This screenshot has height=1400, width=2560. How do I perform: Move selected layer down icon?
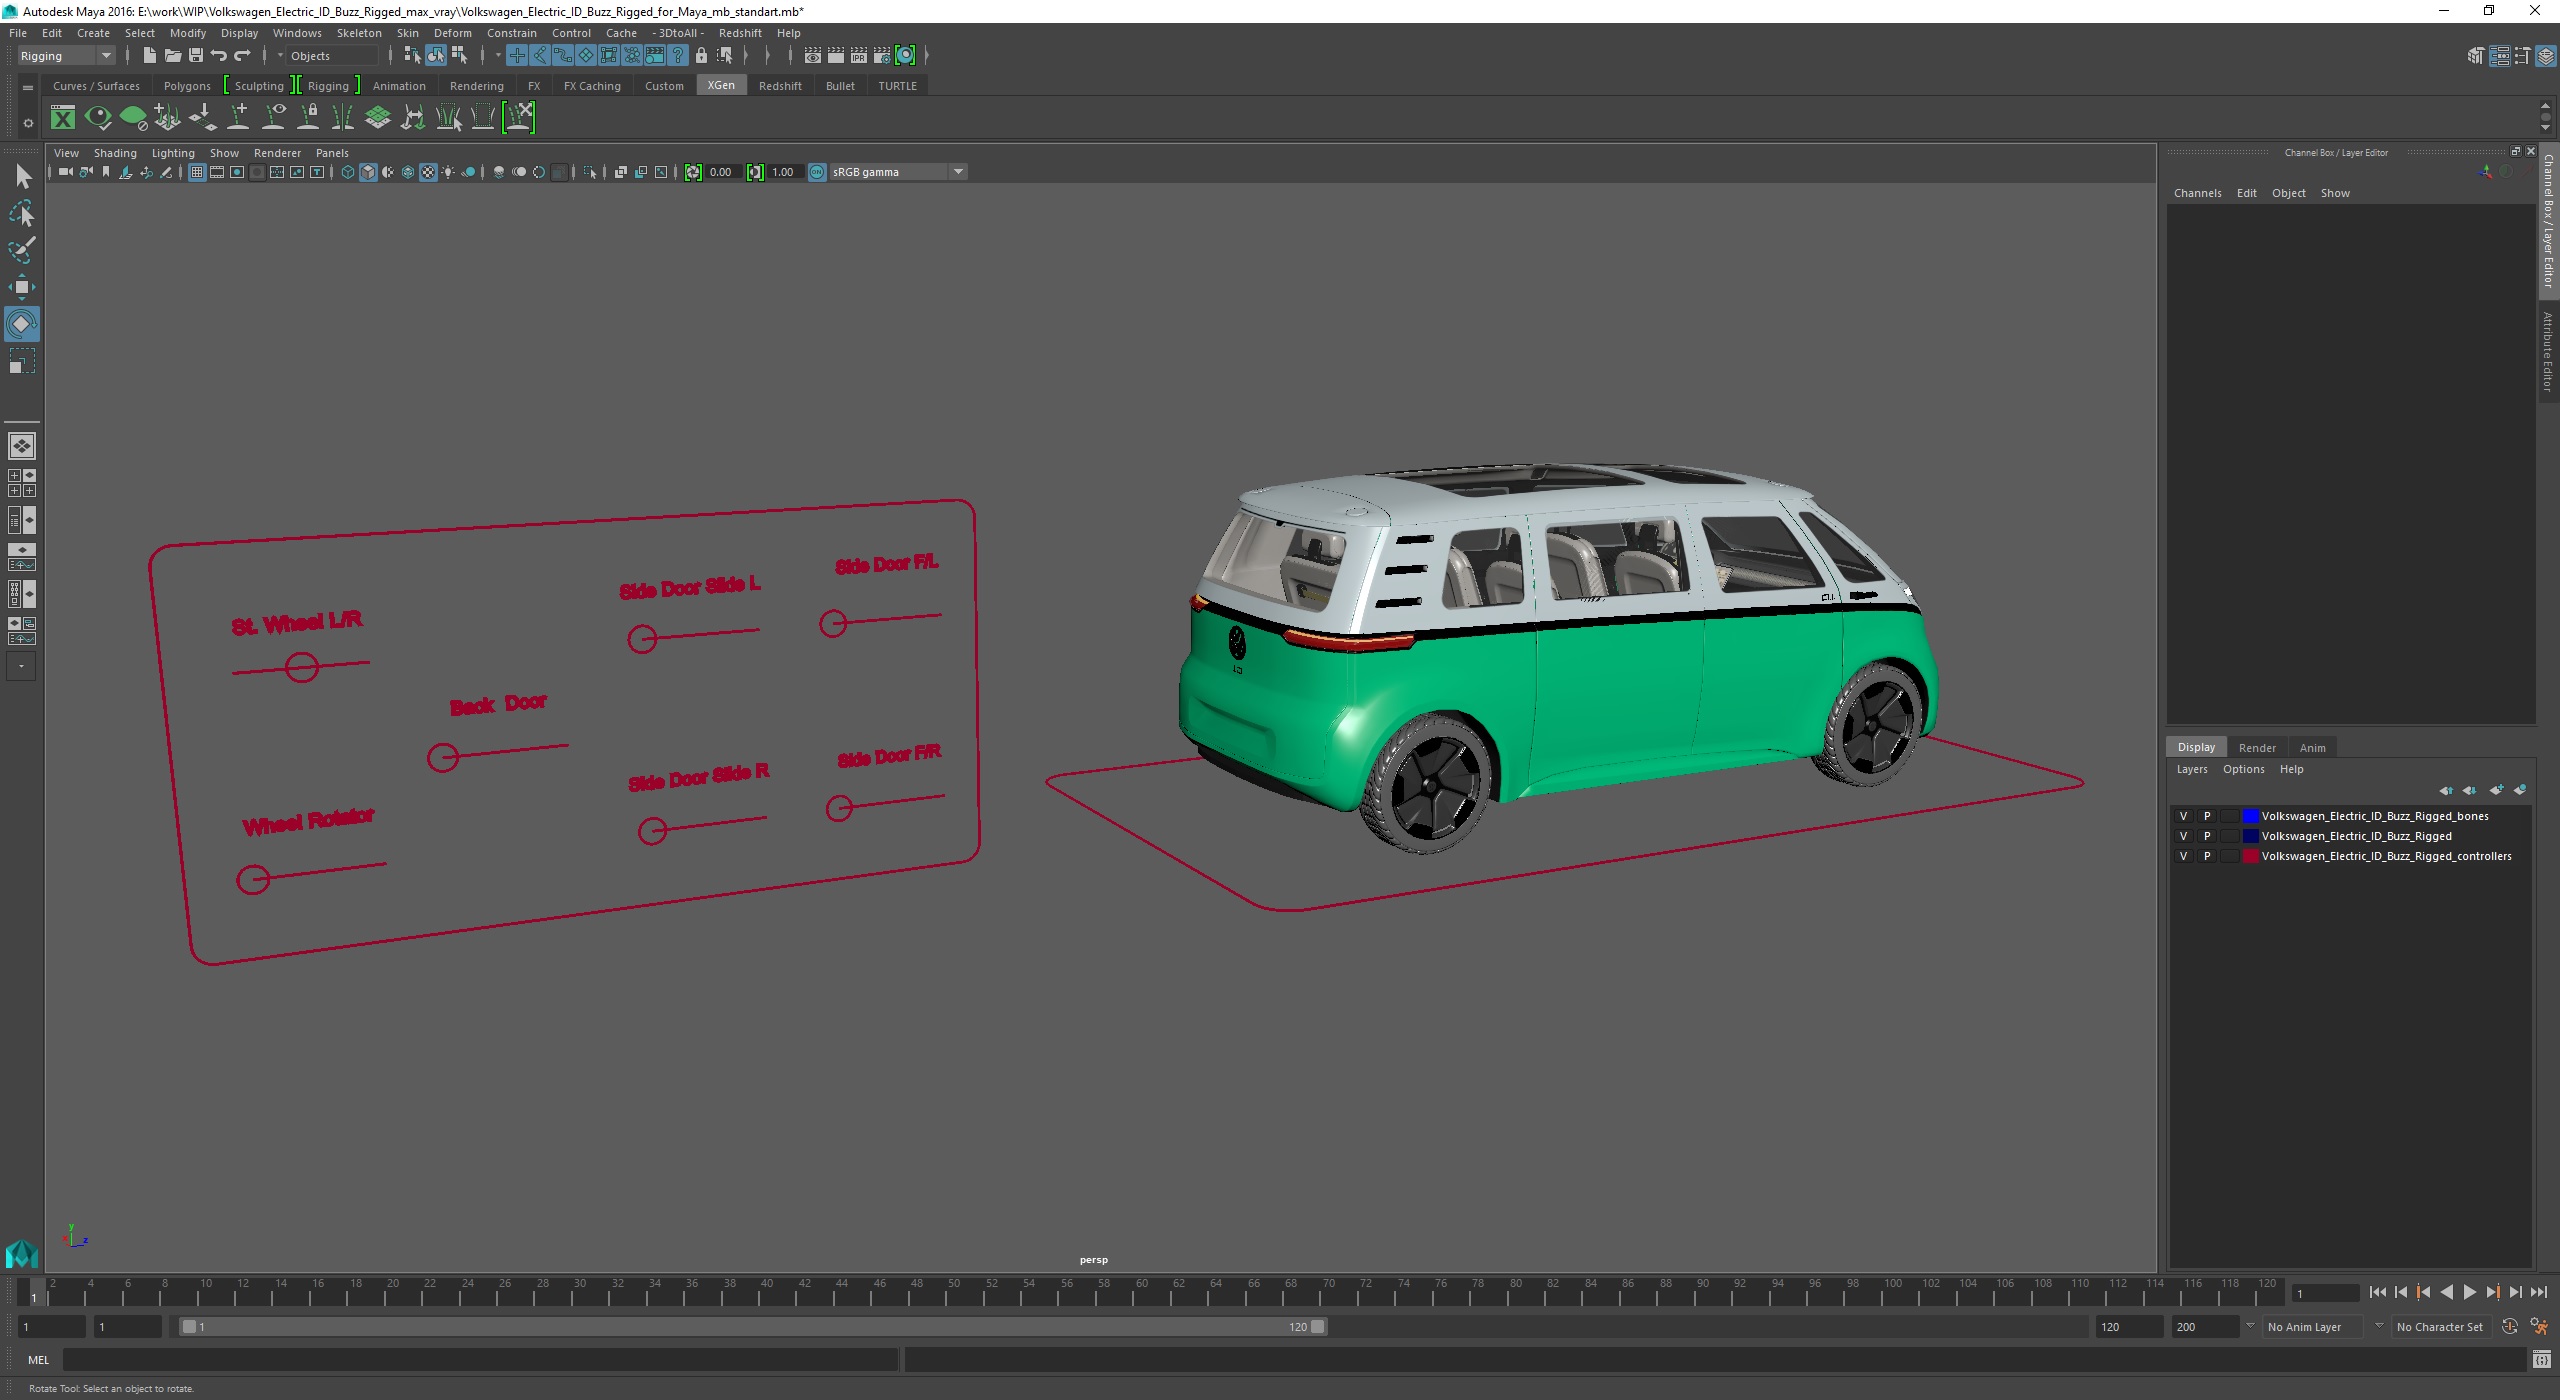coord(2469,790)
